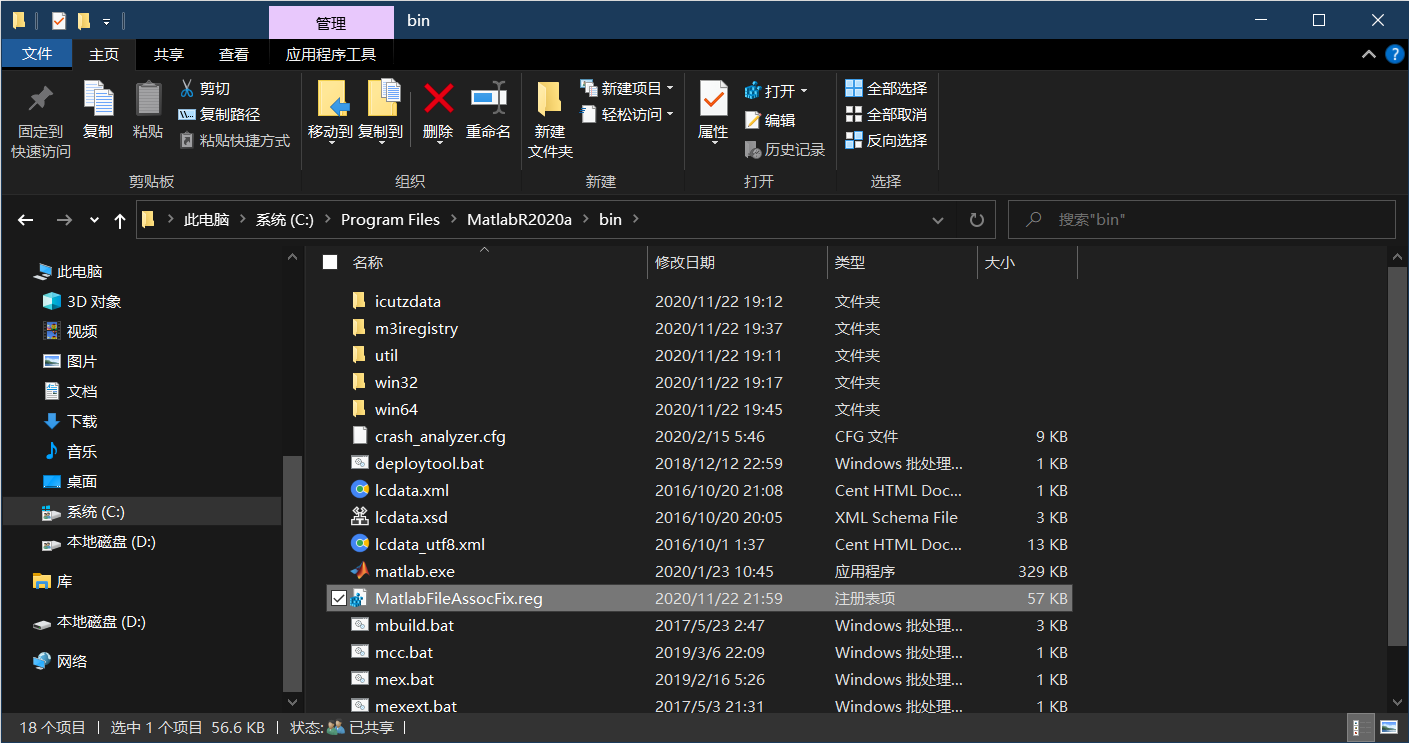1409x743 pixels.
Task: Select 网络 in navigation pane
Action: click(72, 661)
